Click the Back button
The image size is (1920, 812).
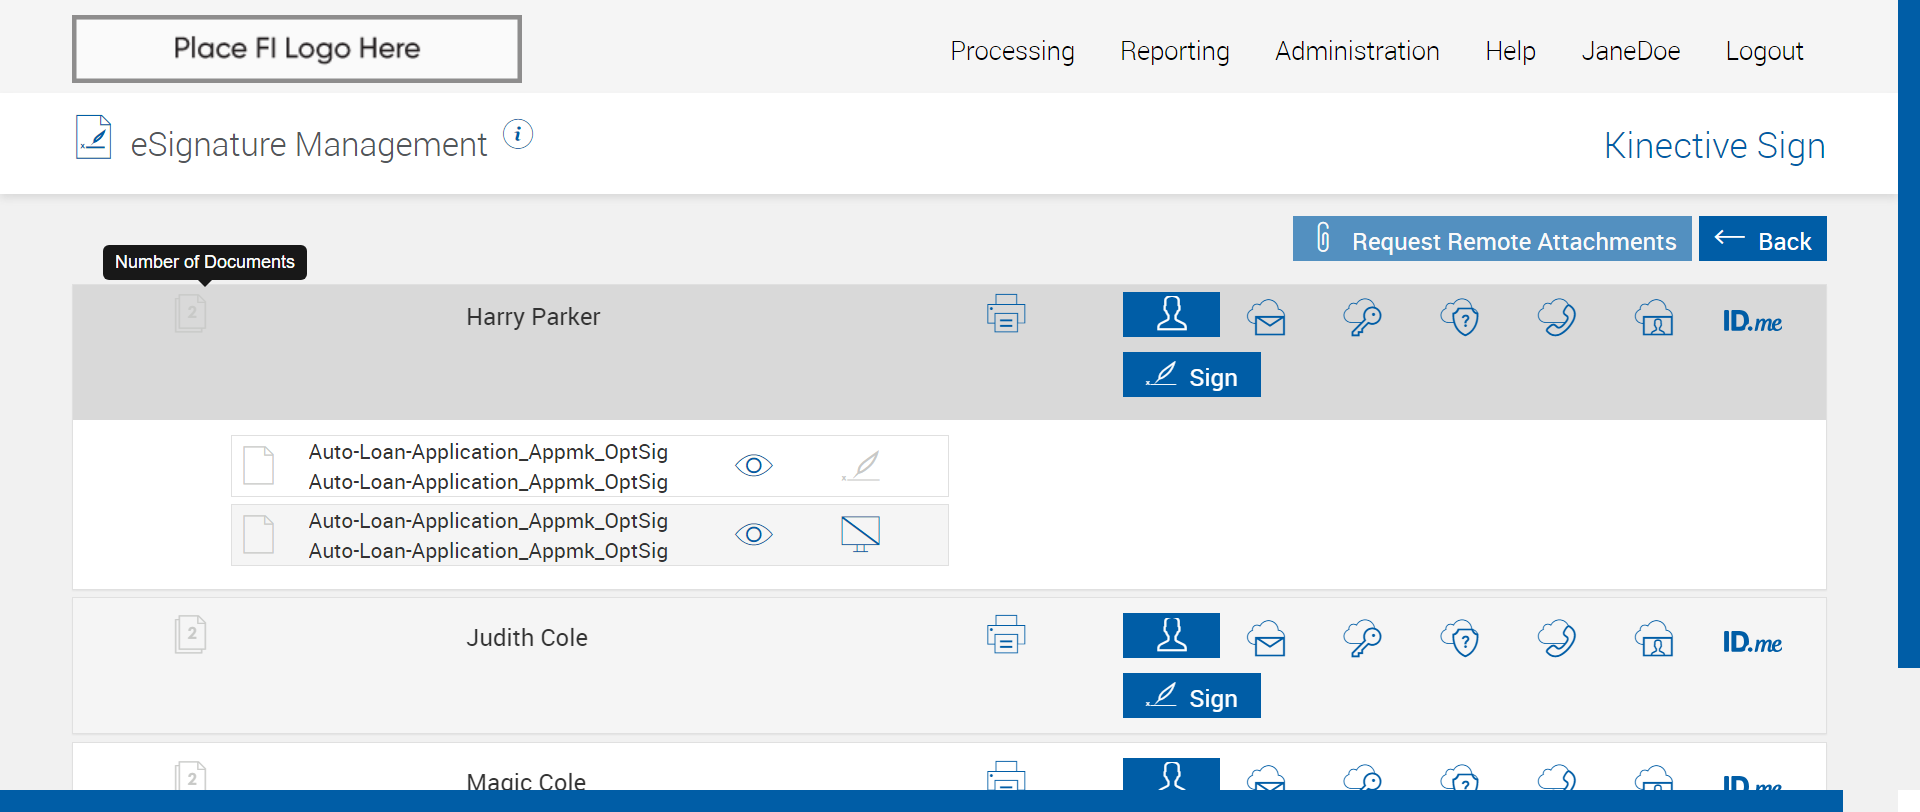[x=1763, y=240]
